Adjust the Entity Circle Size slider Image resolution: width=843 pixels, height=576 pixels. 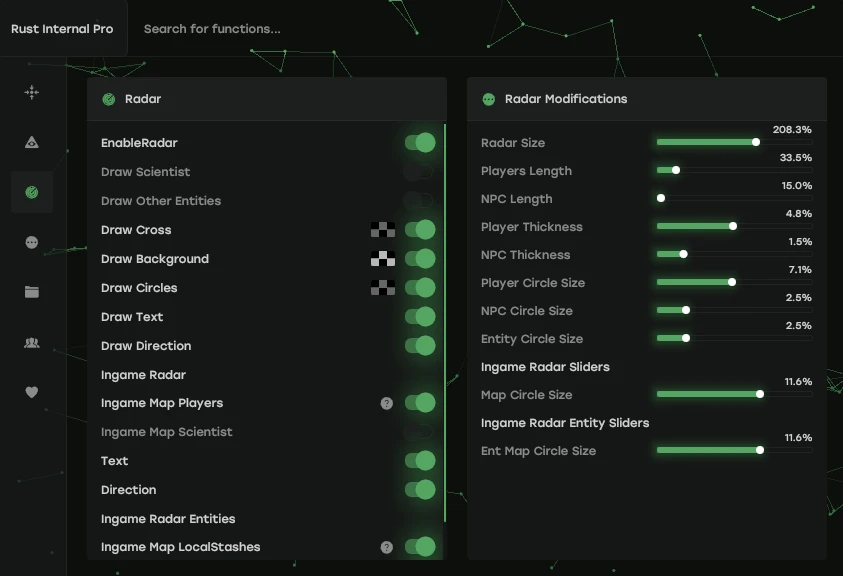click(734, 338)
